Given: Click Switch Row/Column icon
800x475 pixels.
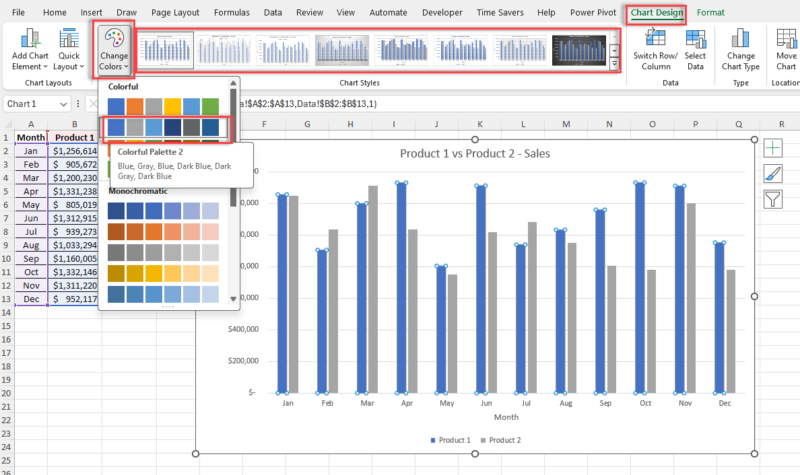Looking at the screenshot, I should coord(657,39).
